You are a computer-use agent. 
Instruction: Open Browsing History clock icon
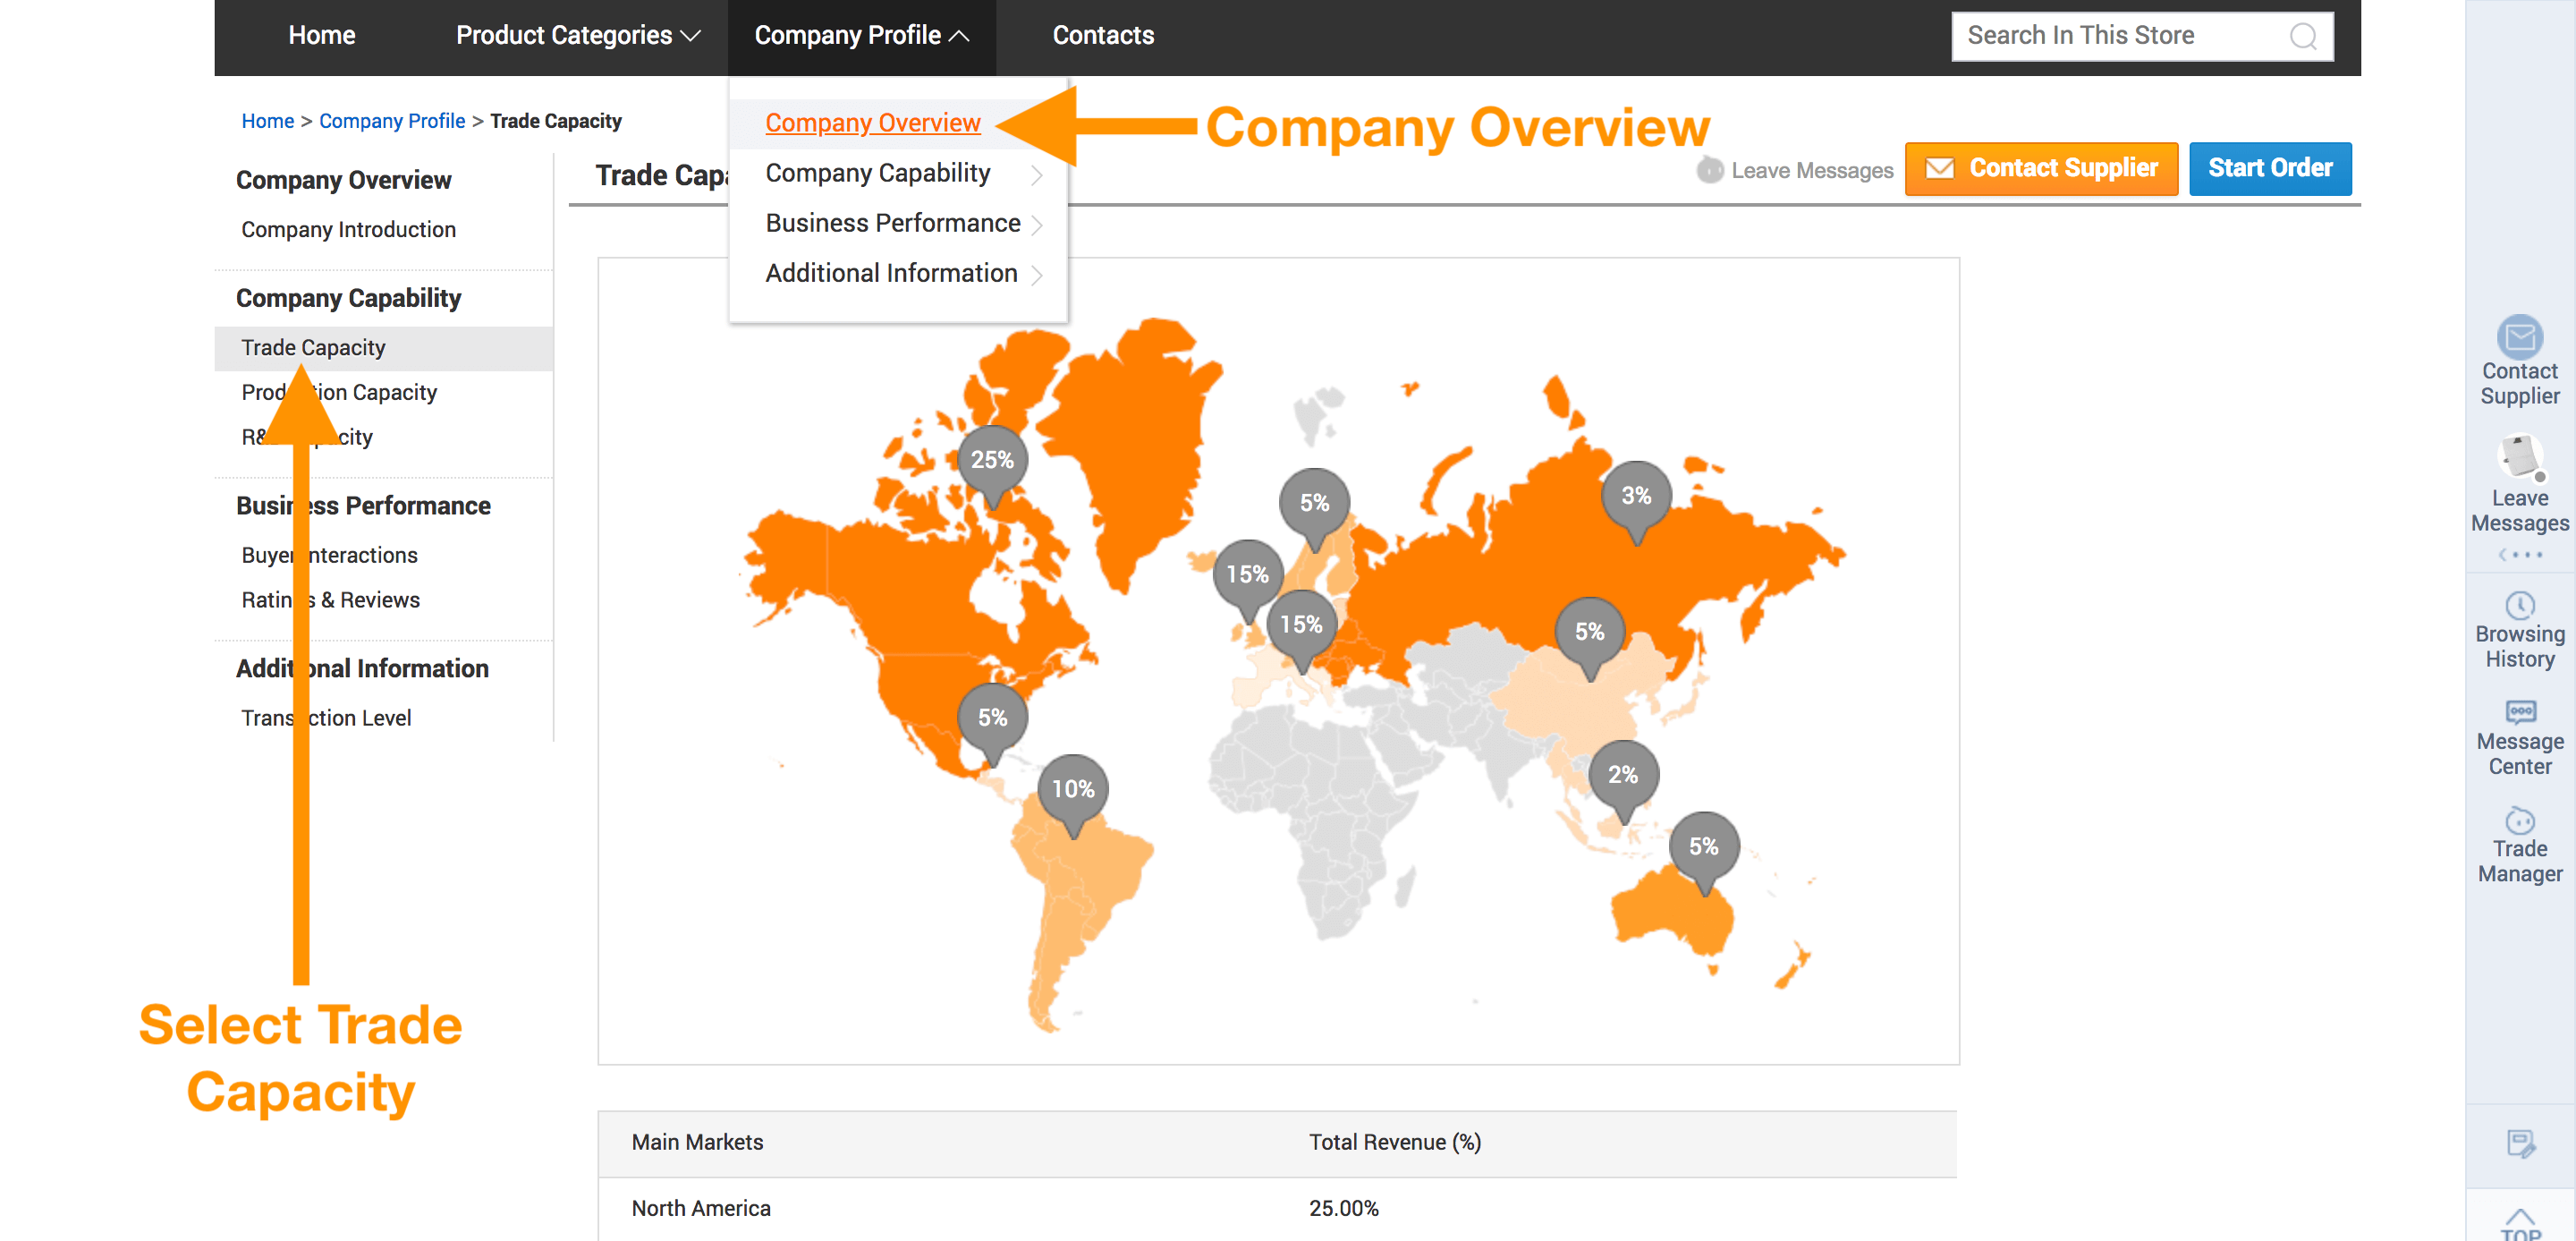tap(2519, 604)
